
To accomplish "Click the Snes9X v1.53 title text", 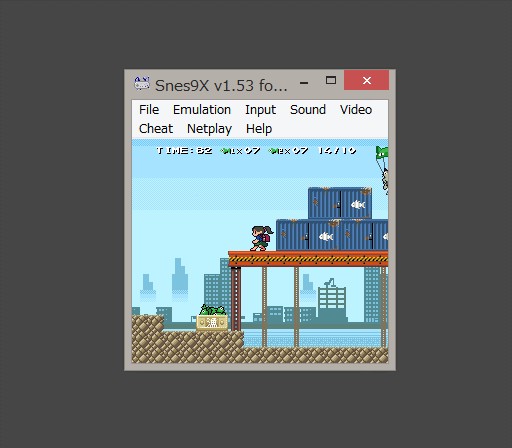I will tap(221, 86).
